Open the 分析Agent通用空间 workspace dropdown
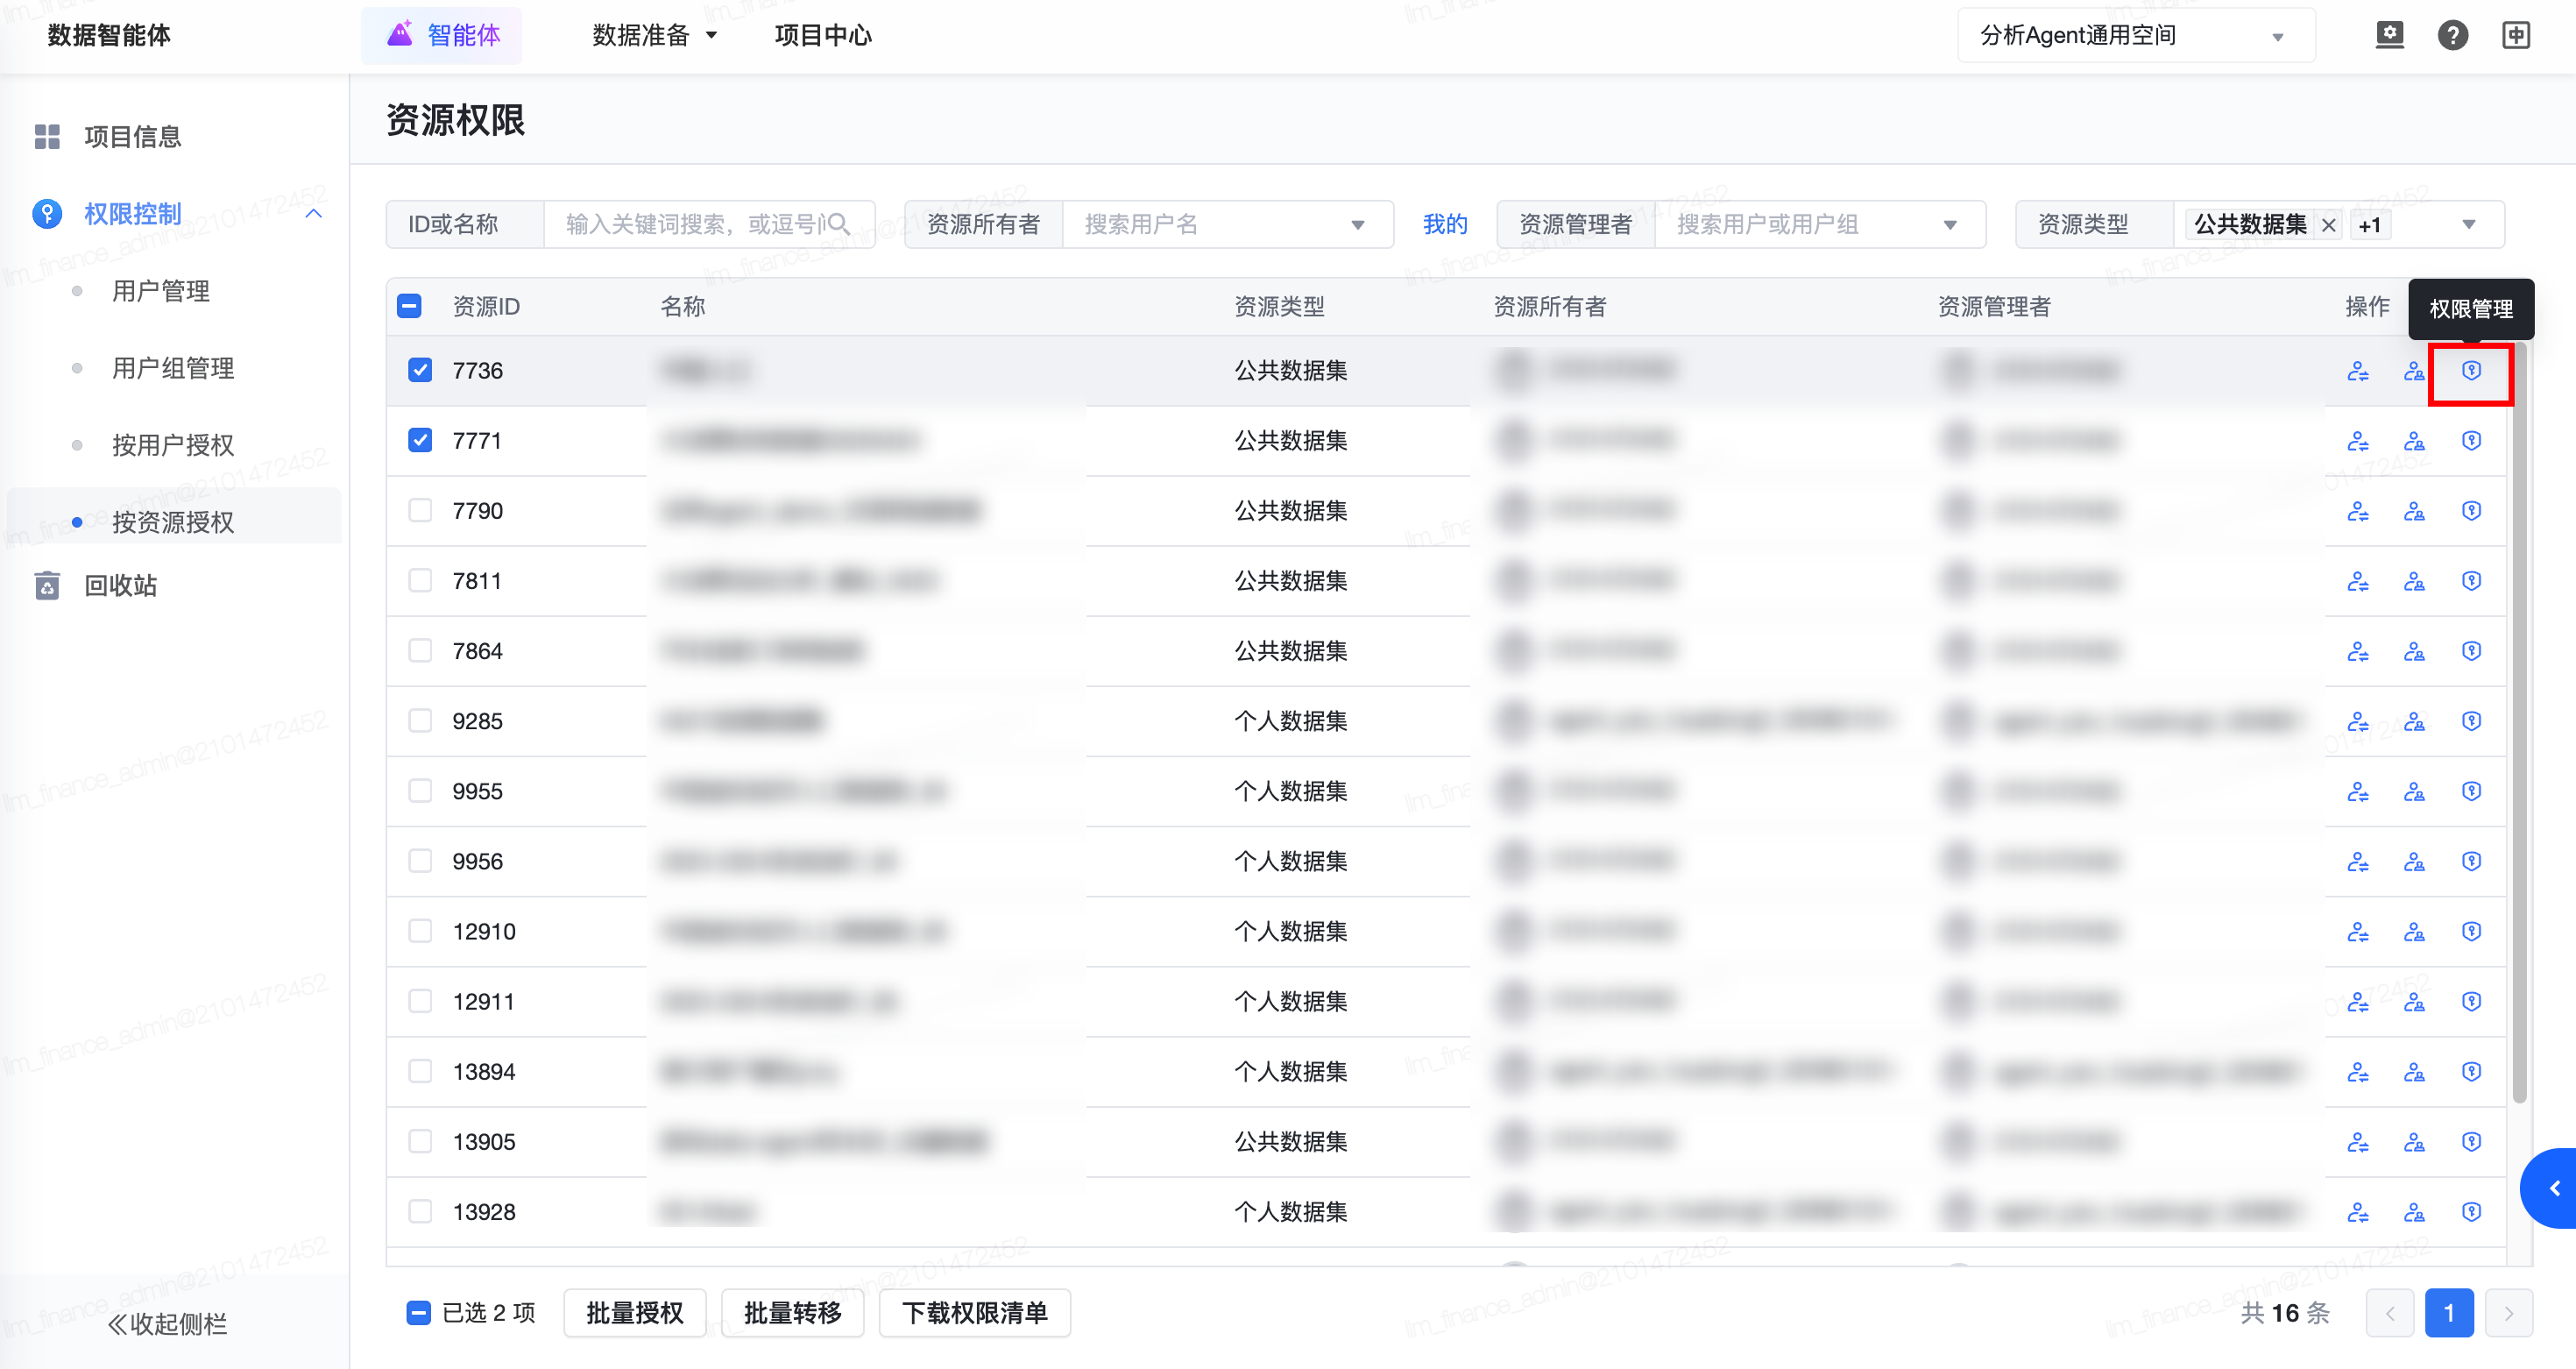 tap(2135, 35)
